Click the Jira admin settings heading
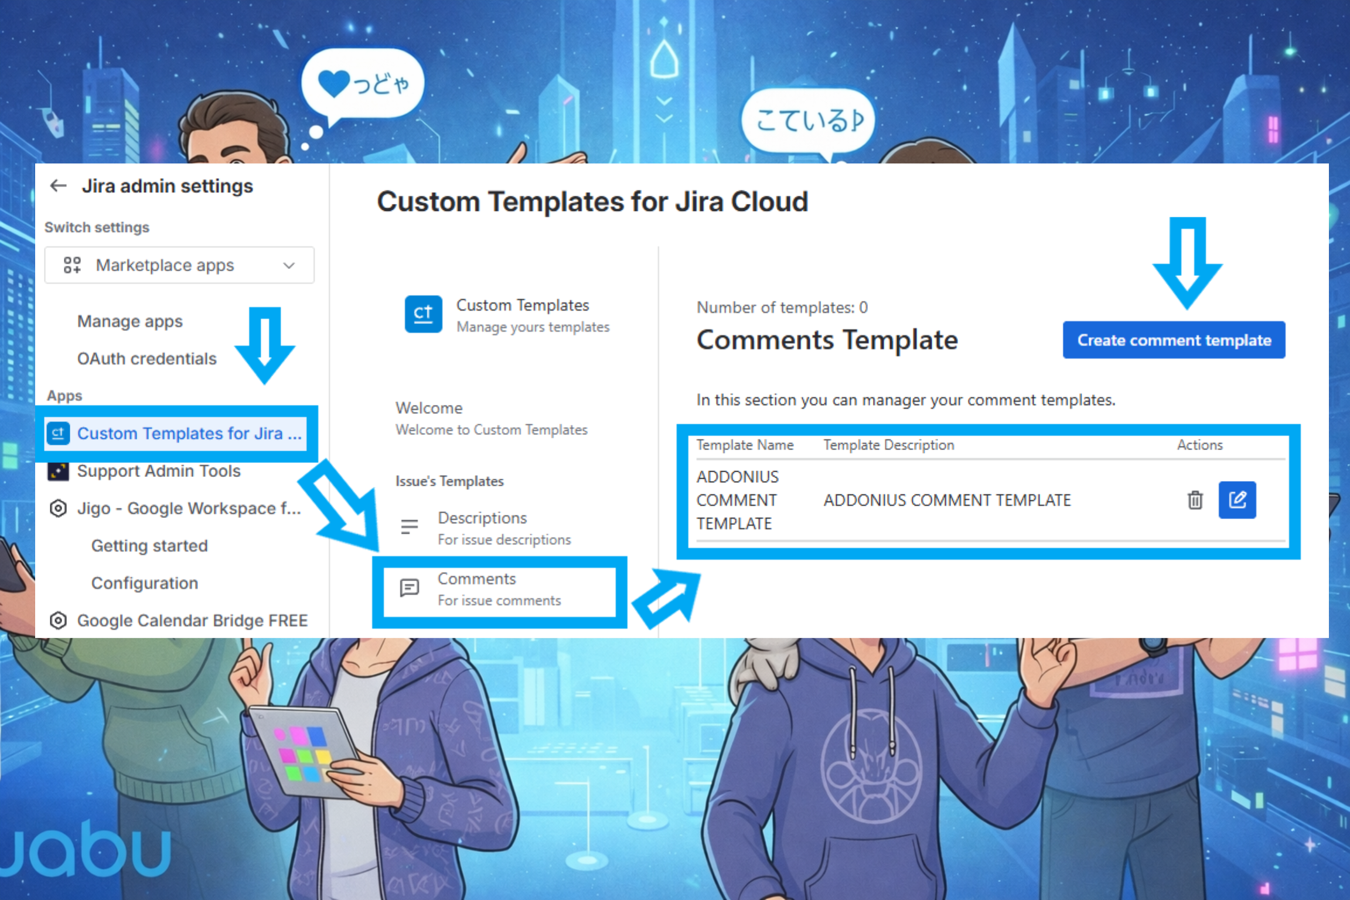Viewport: 1350px width, 900px height. pos(167,186)
